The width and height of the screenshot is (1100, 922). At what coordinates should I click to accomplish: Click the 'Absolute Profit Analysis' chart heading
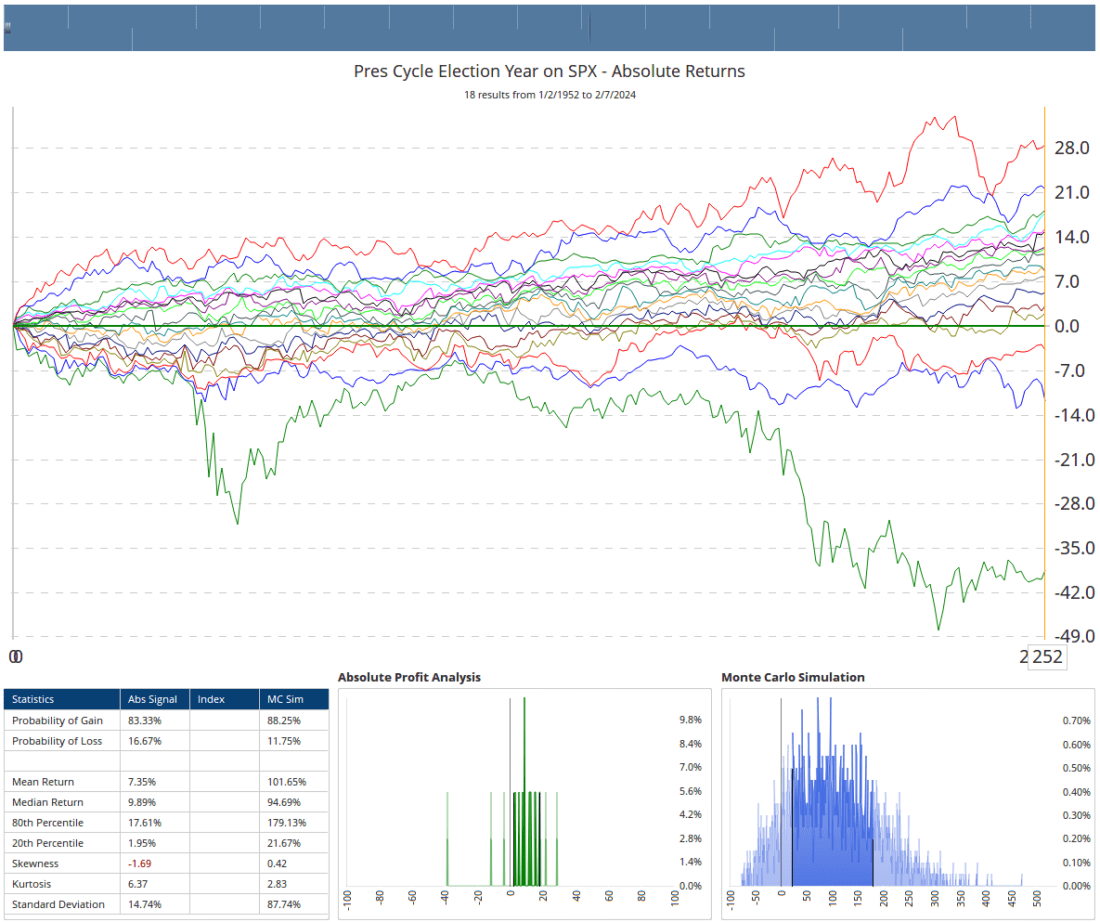tap(409, 677)
